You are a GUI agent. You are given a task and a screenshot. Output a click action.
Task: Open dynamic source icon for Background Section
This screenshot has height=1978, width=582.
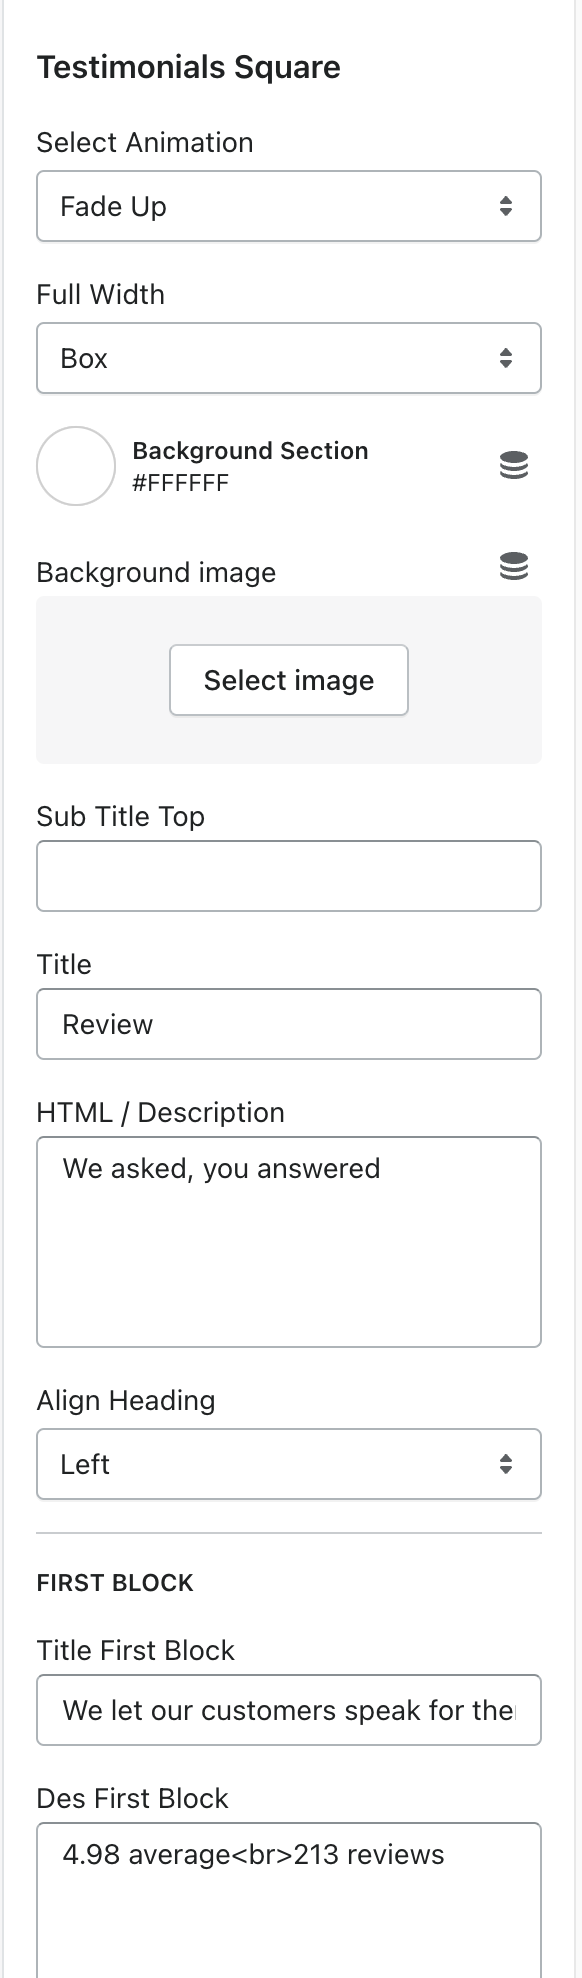pos(513,466)
